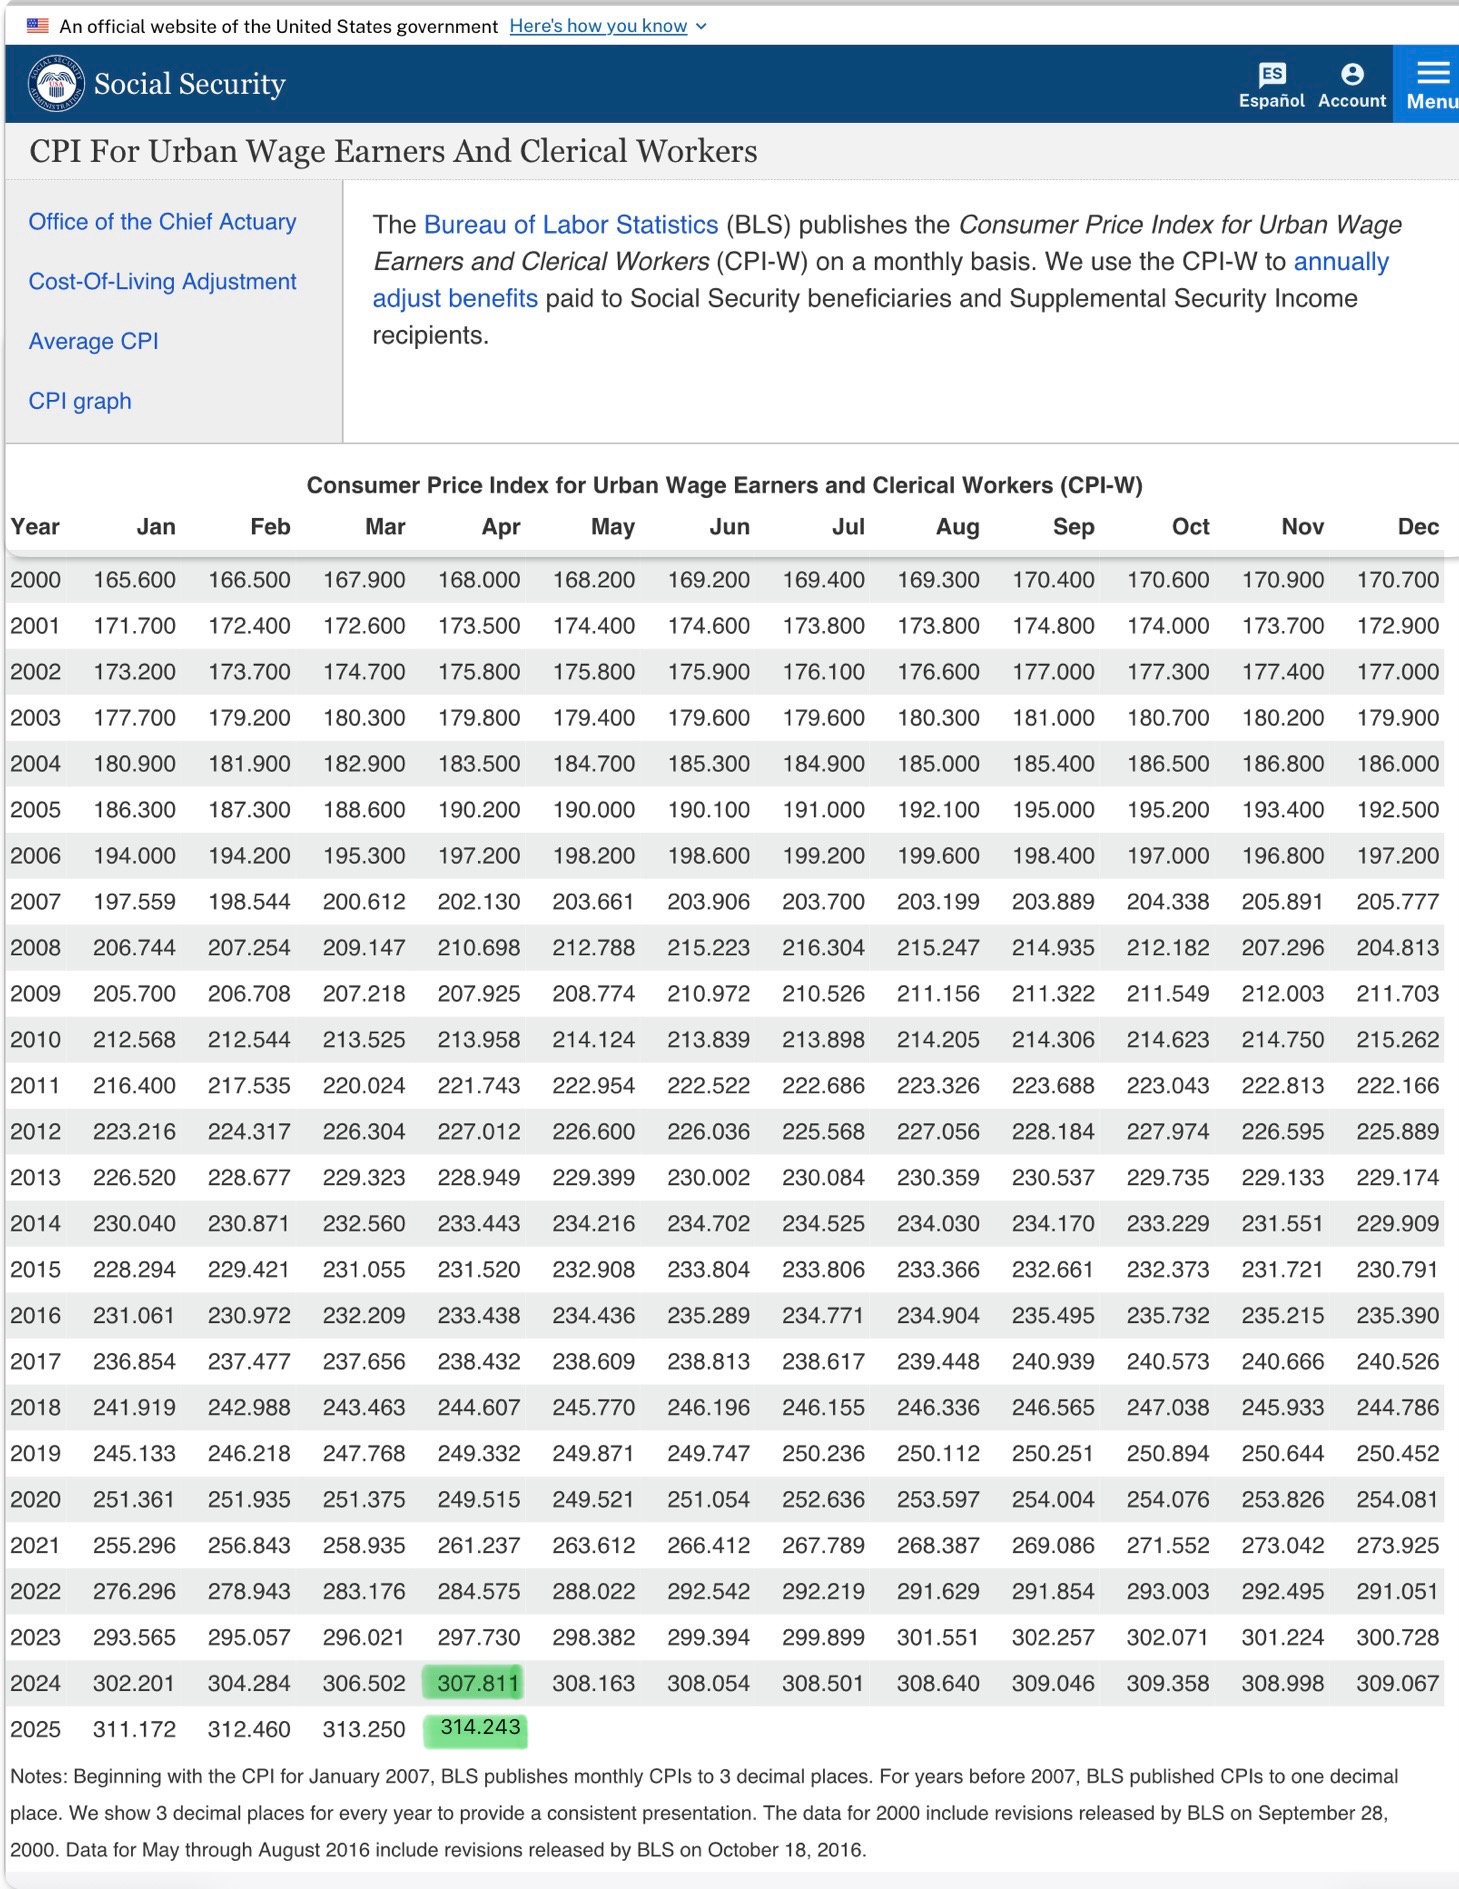Click the US flag icon in the banner
This screenshot has height=1889, width=1459.
click(38, 26)
